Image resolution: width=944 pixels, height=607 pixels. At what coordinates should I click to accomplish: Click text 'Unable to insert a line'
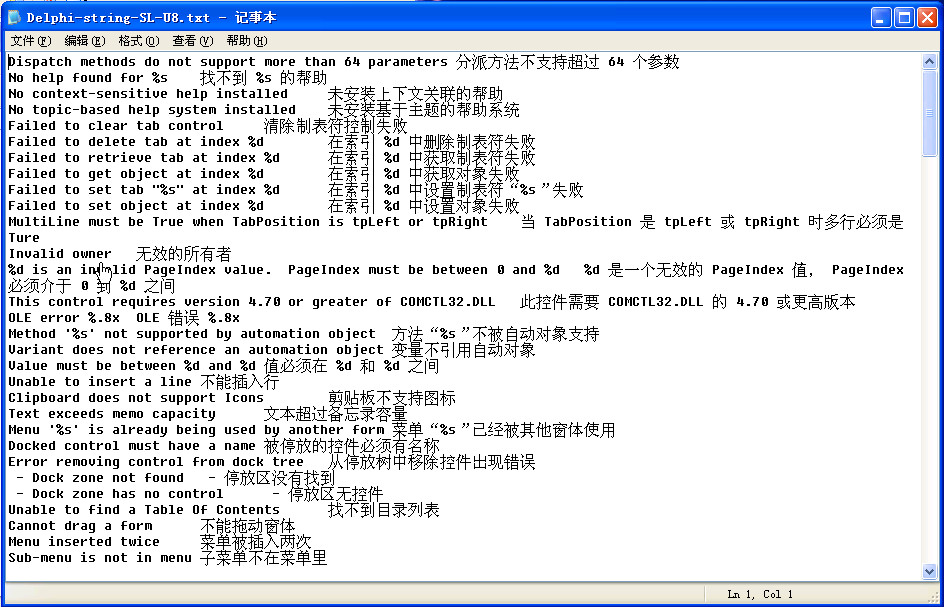[100, 382]
